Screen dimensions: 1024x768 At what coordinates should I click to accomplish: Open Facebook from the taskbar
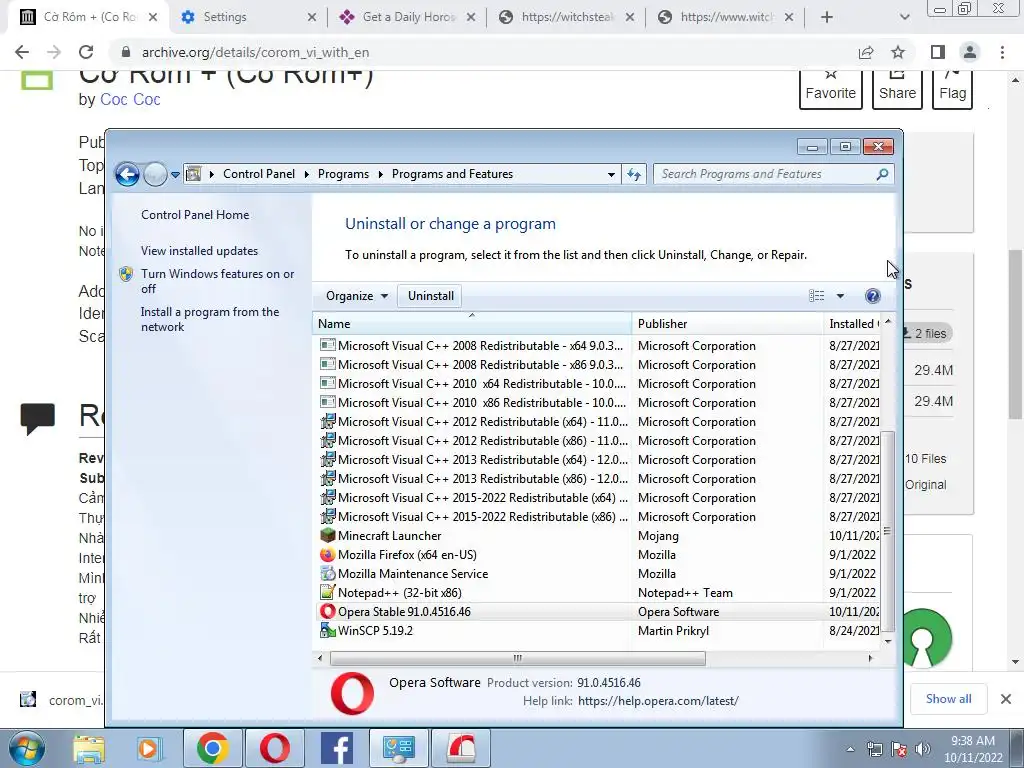[x=337, y=748]
